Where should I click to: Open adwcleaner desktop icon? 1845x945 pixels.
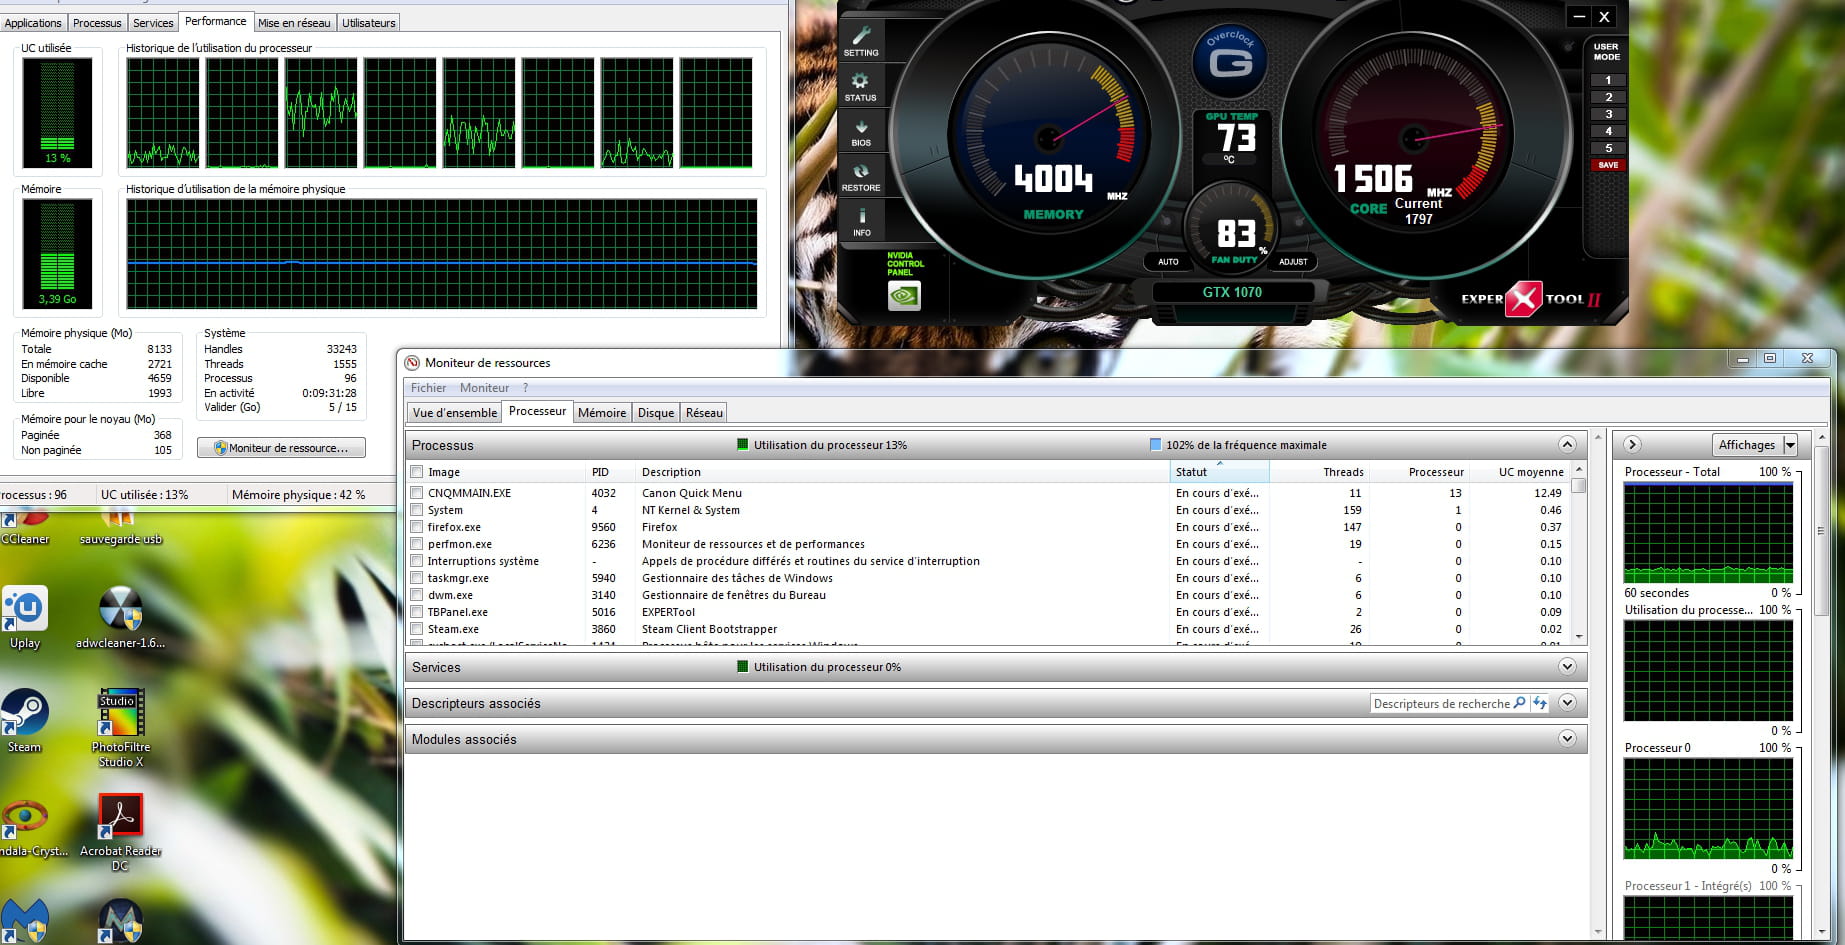point(121,617)
